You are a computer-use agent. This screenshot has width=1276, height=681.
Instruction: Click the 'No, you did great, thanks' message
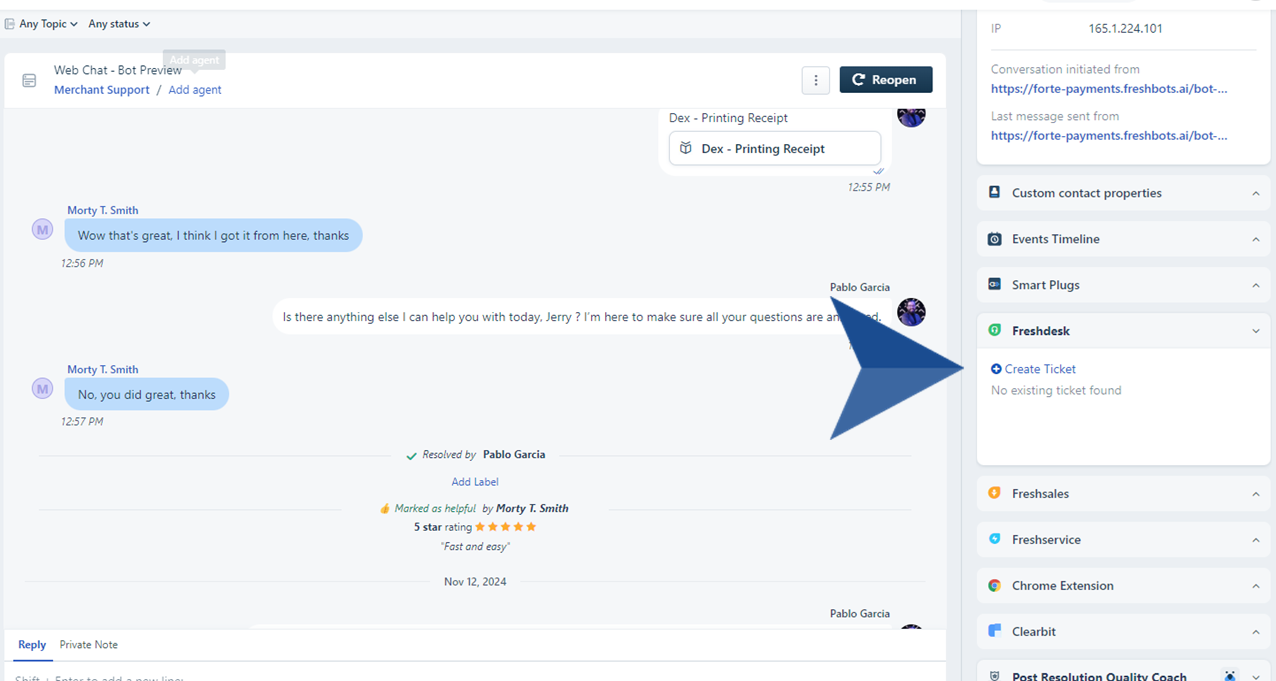[147, 394]
